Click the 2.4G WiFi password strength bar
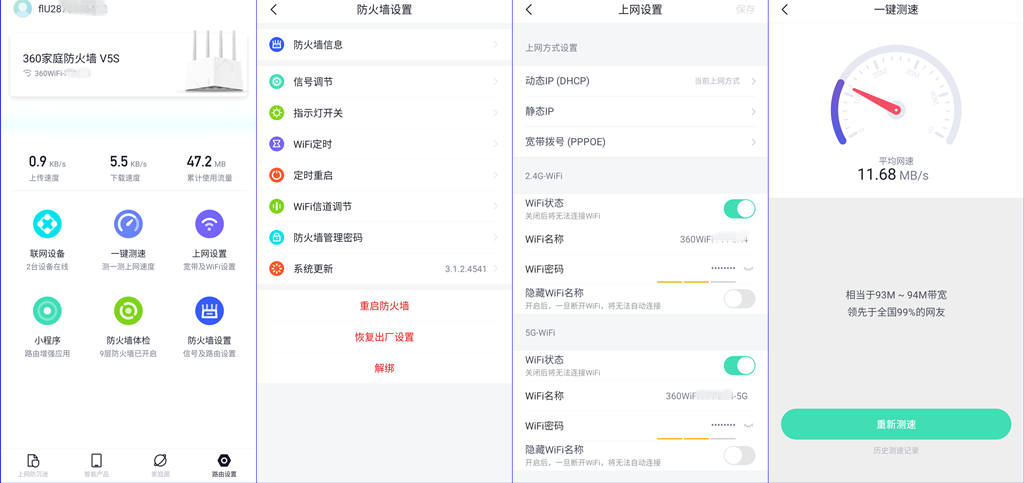This screenshot has height=483, width=1024. tap(696, 281)
